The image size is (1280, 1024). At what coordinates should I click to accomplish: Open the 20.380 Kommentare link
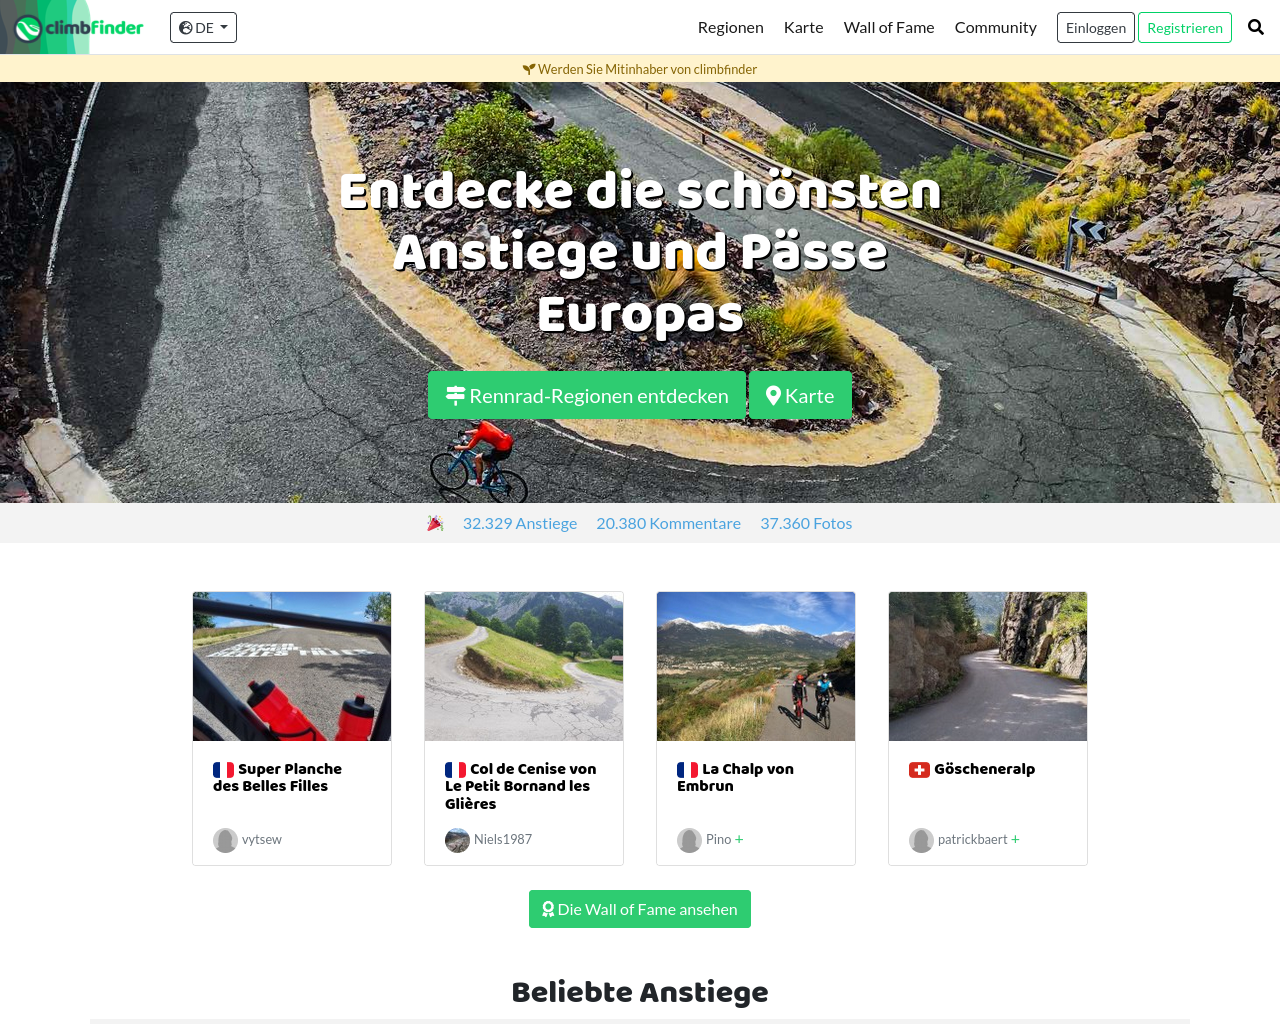point(669,523)
